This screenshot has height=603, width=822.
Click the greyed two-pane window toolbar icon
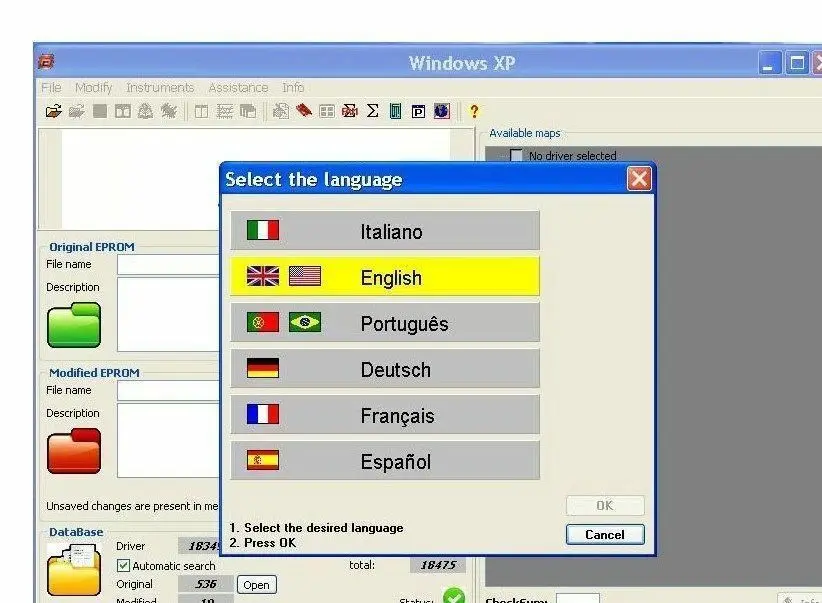click(x=123, y=111)
